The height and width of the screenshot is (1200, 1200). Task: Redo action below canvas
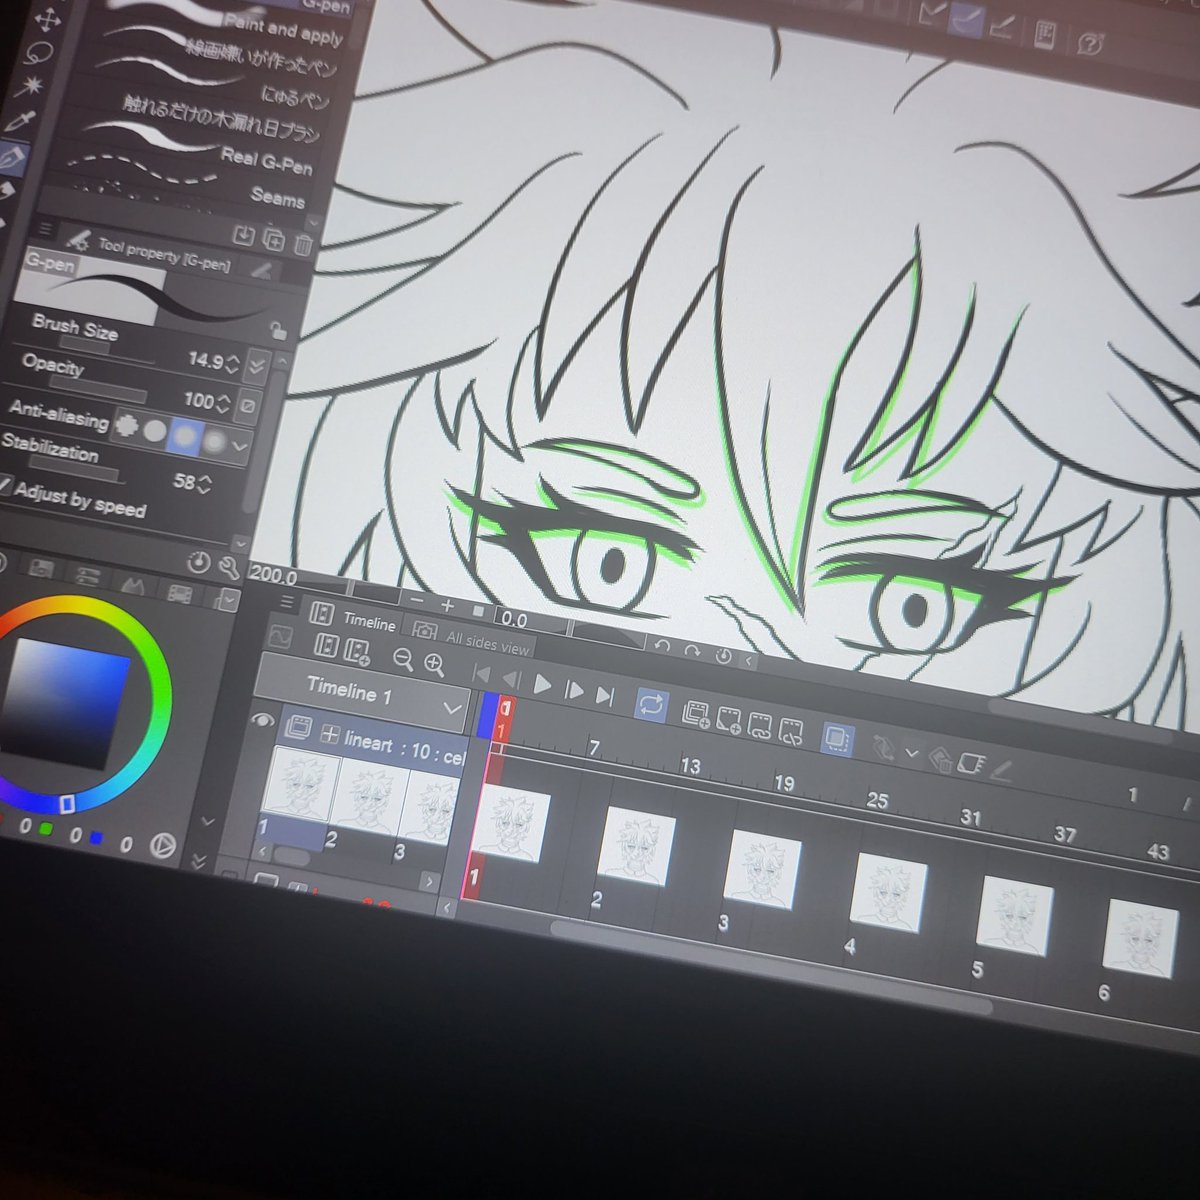point(692,650)
